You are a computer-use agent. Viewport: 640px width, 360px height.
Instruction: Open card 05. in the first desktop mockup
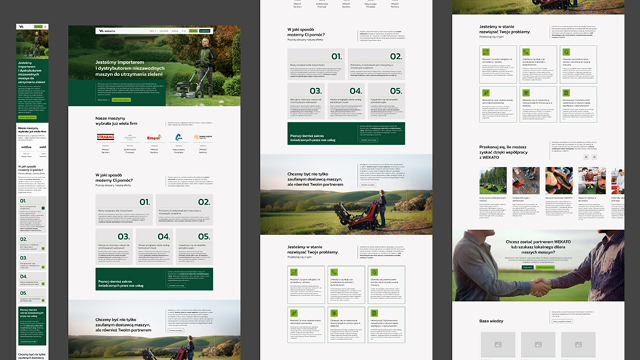point(194,247)
